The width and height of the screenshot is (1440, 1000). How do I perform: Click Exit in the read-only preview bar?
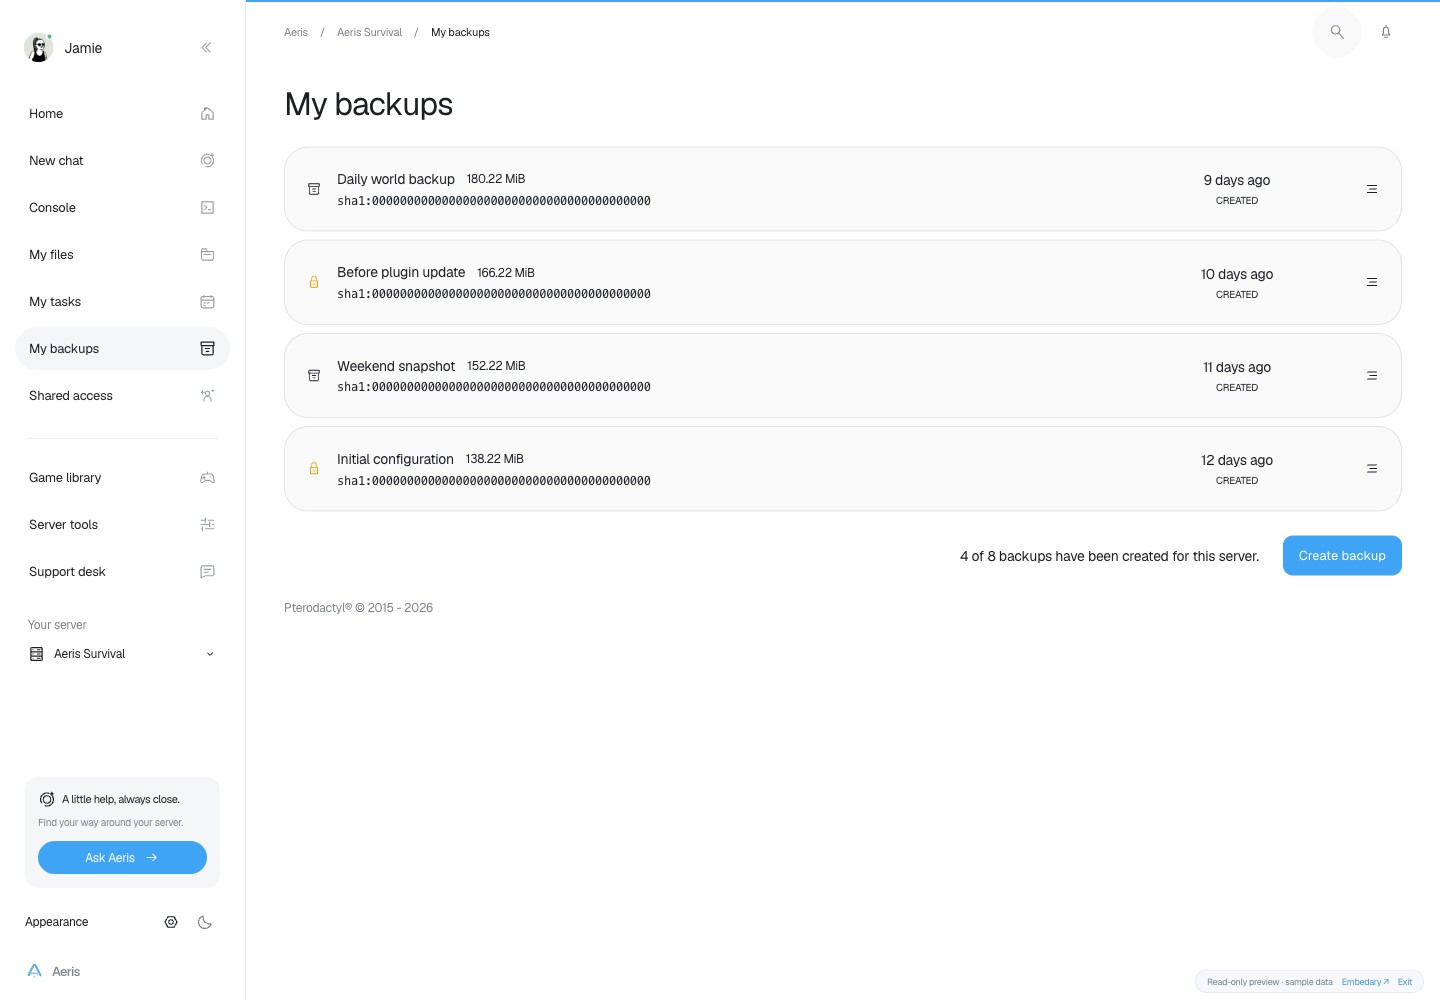[x=1405, y=982]
